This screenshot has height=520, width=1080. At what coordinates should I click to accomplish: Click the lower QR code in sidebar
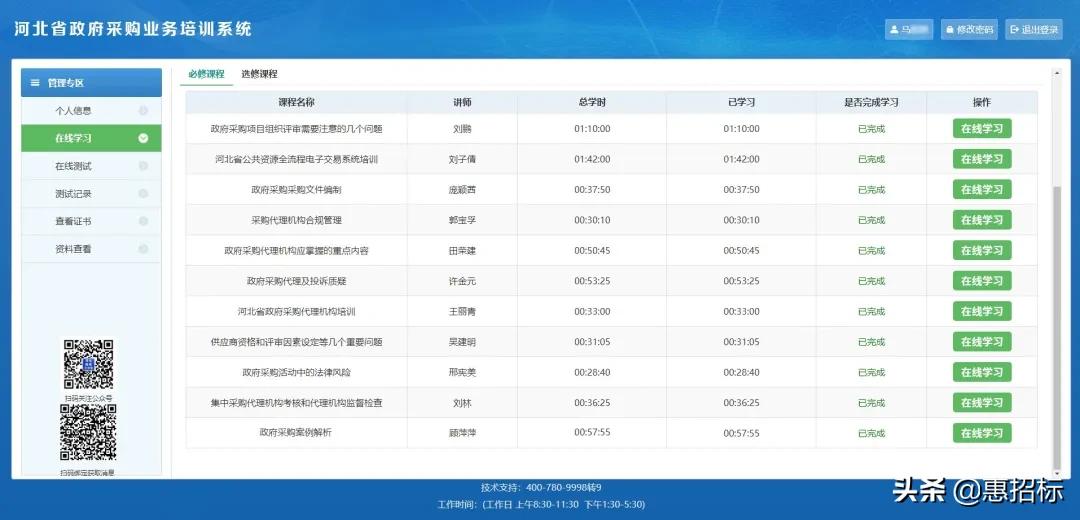coord(88,432)
